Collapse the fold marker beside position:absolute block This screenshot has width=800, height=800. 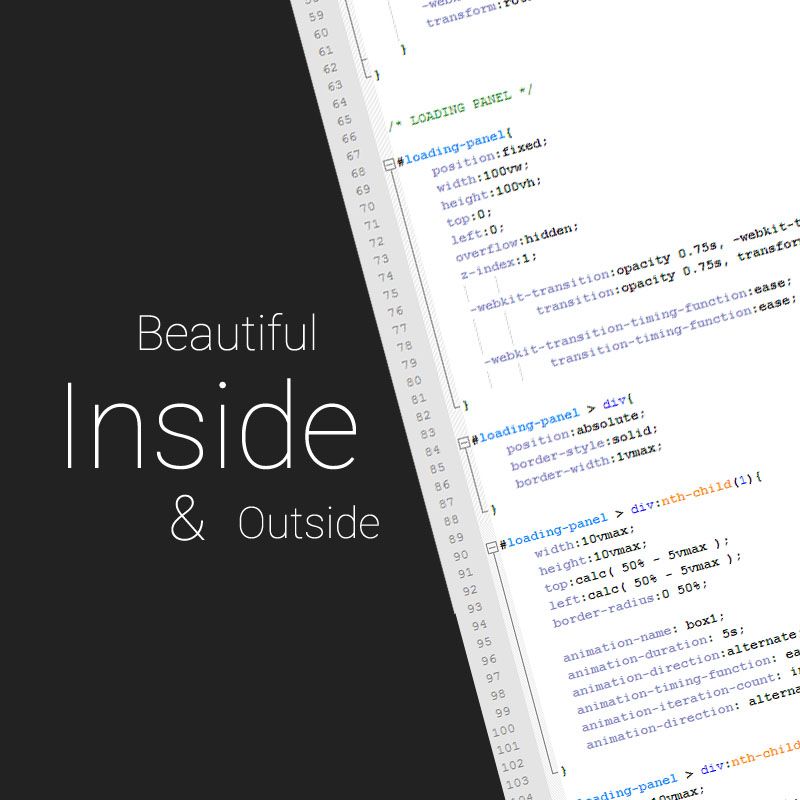click(463, 441)
